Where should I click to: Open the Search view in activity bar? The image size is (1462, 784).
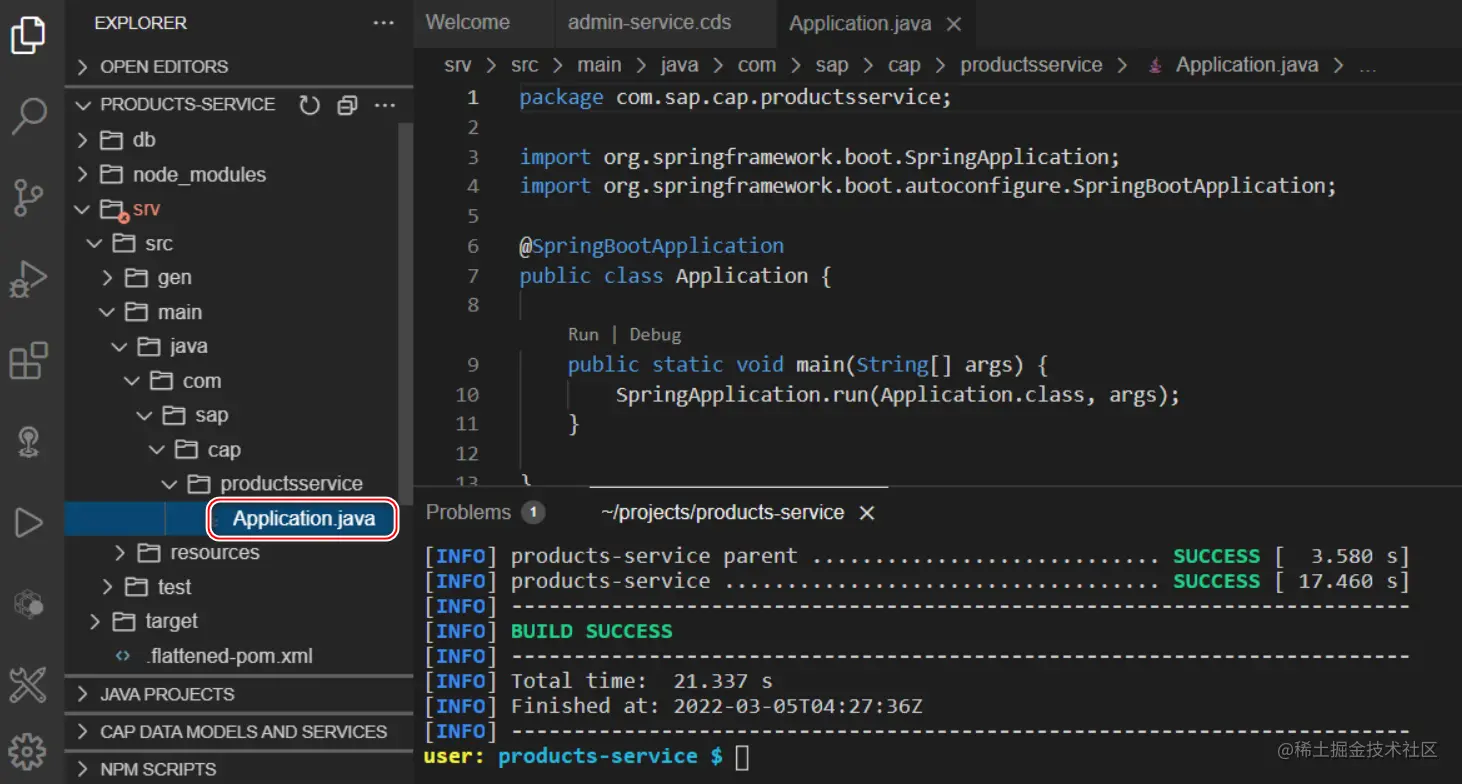click(x=28, y=115)
